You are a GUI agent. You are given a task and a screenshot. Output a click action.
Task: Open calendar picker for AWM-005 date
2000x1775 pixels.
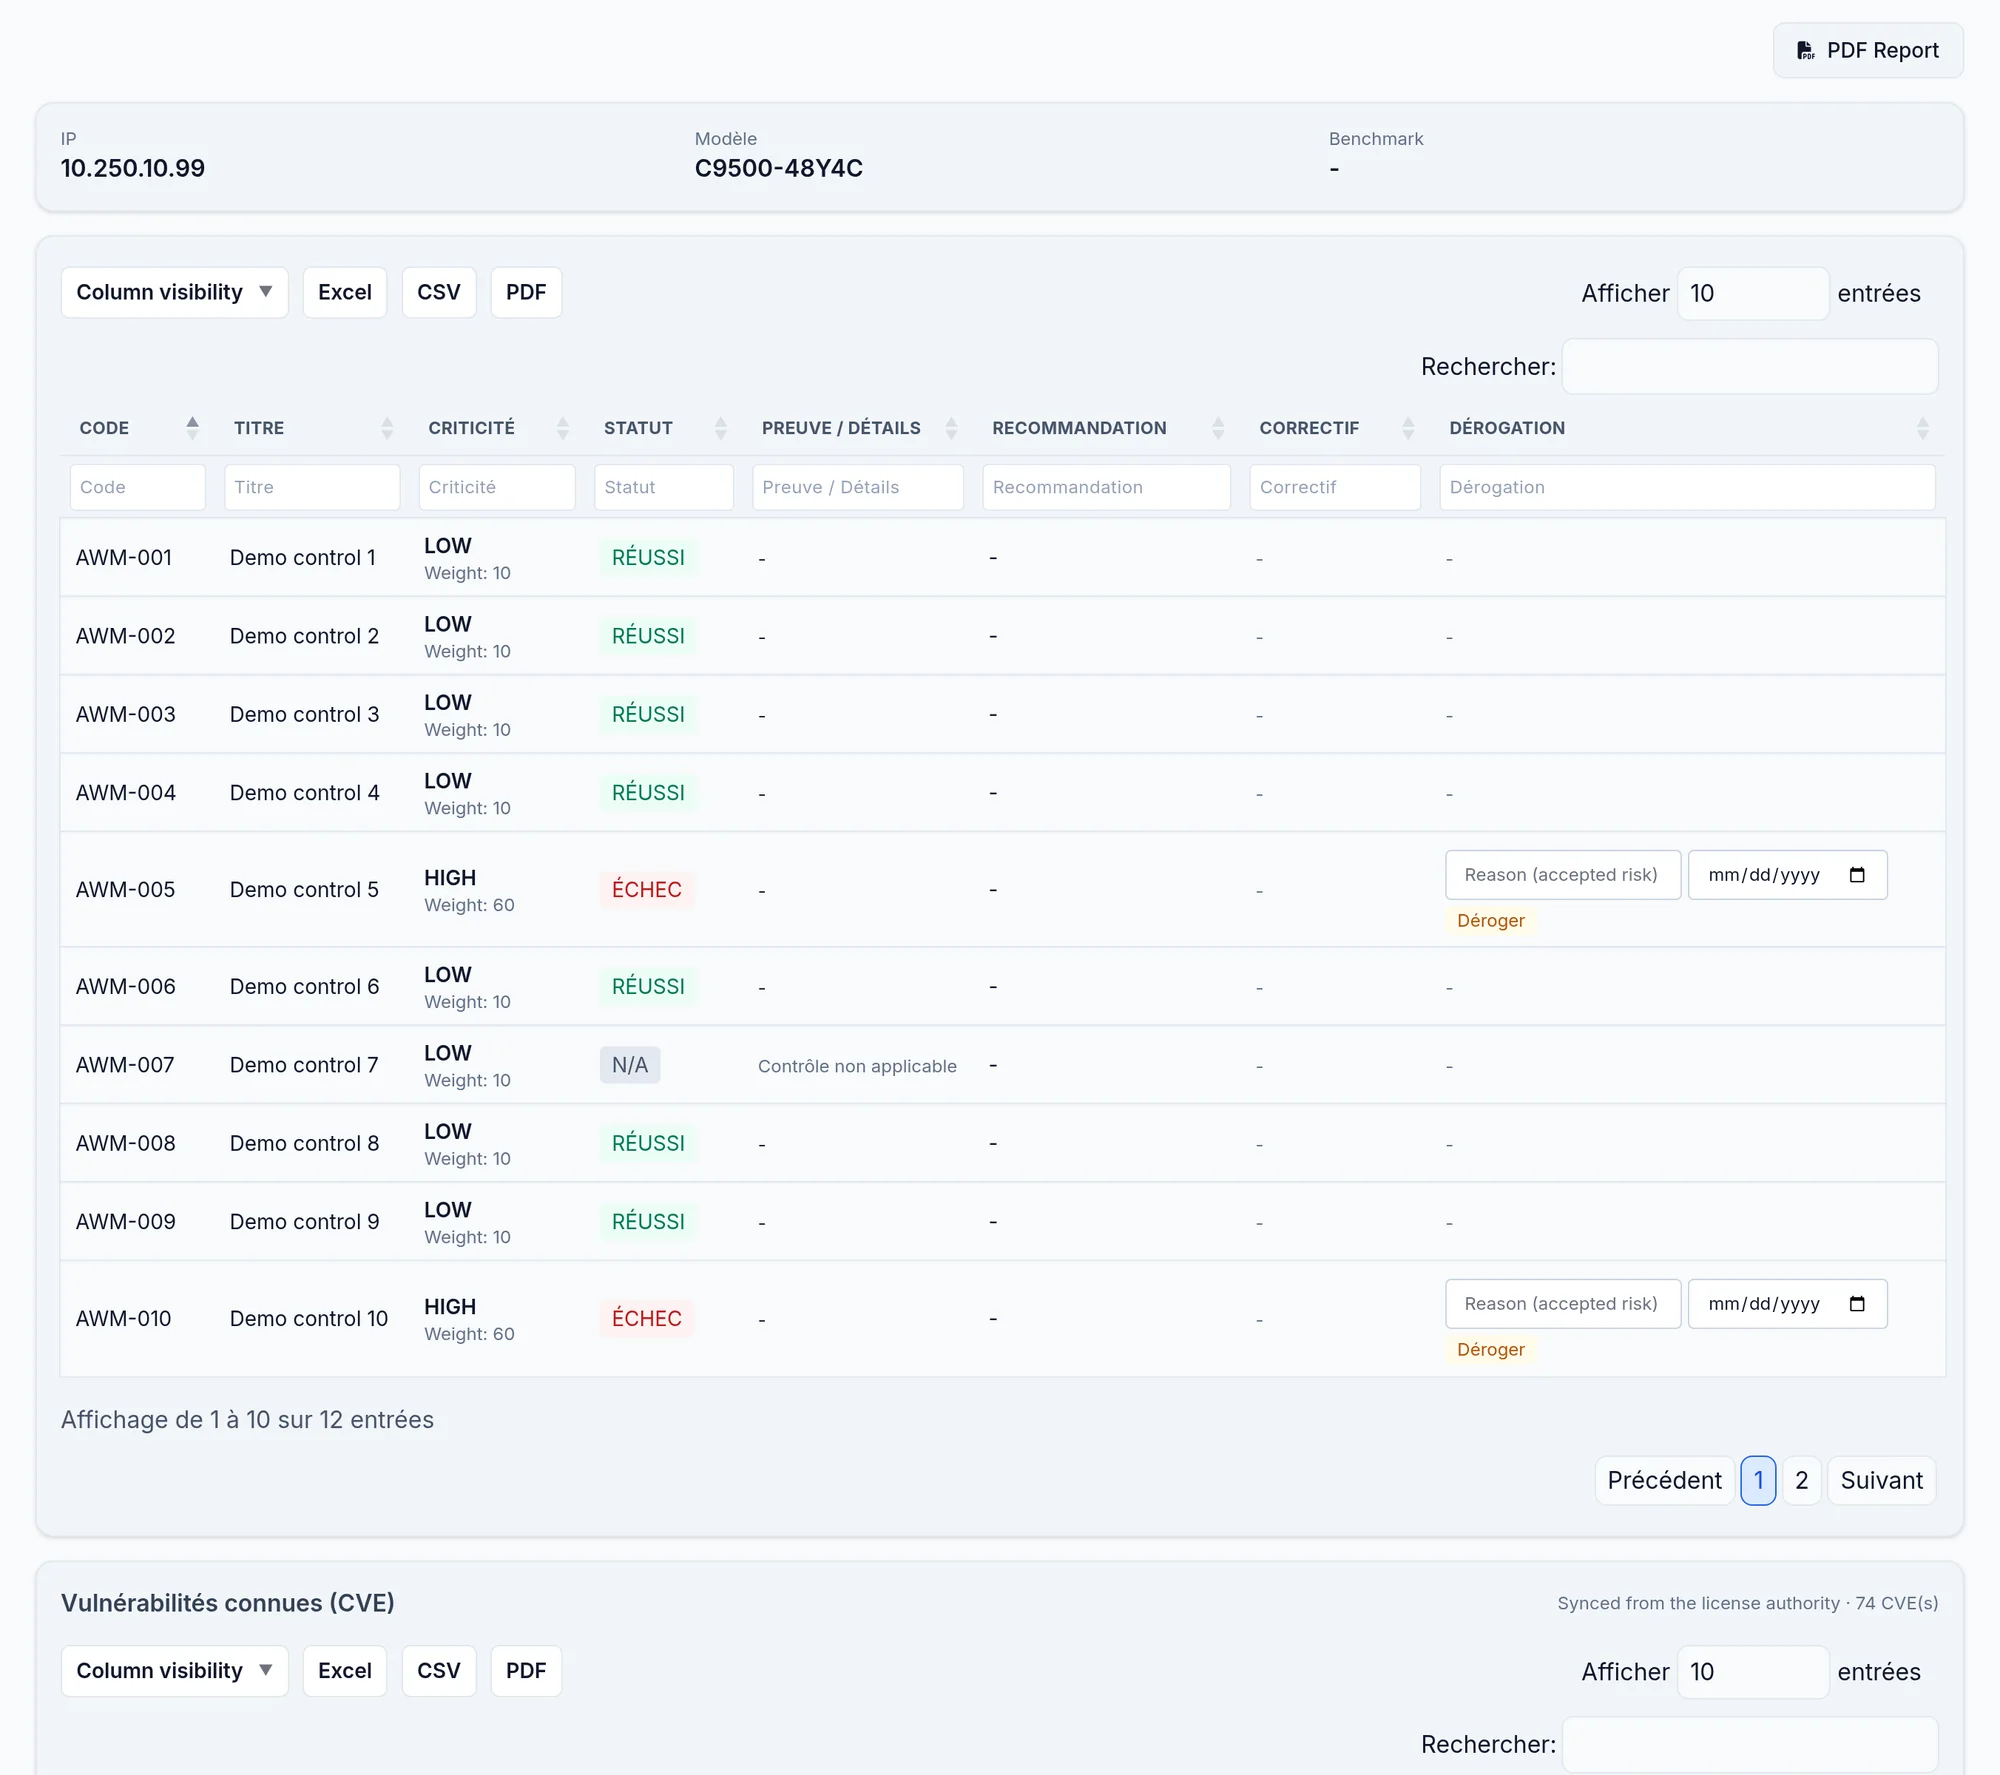click(1857, 875)
